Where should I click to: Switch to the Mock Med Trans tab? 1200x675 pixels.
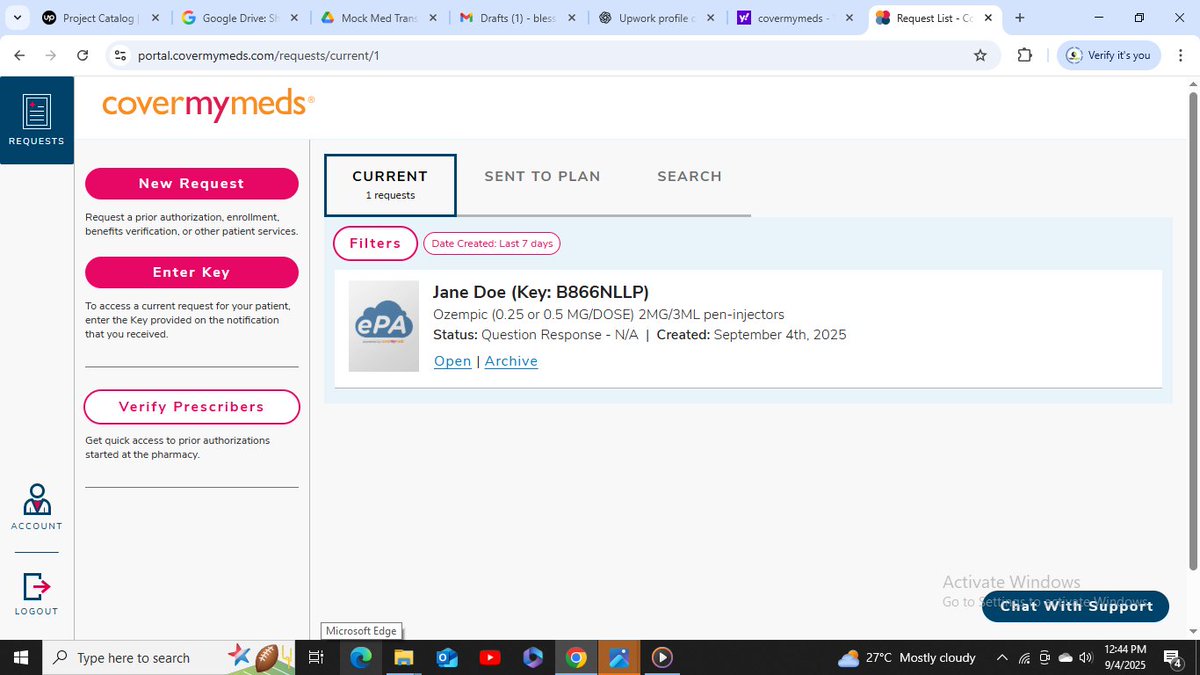point(378,18)
